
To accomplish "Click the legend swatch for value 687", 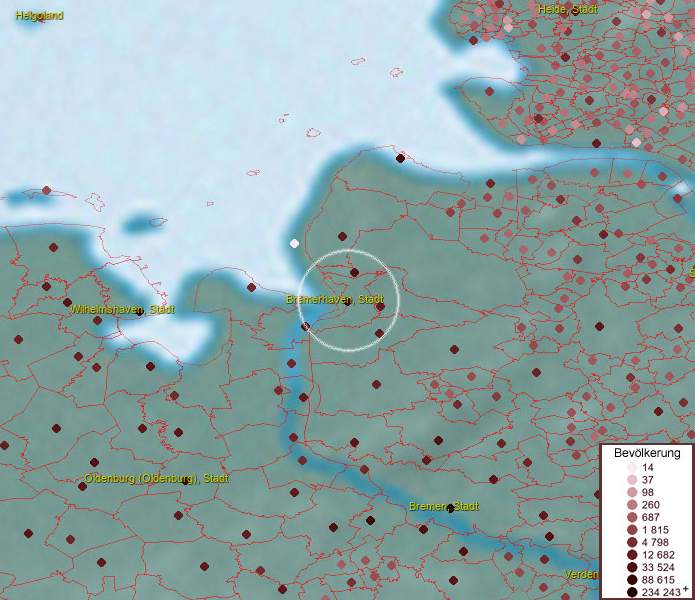I will tap(632, 517).
